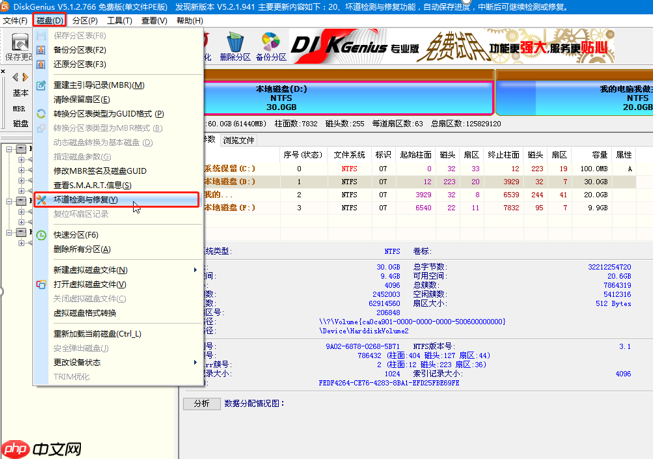Choose 查看S.M.A.R.T.信息(S) menu entry
The height and width of the screenshot is (459, 653).
coord(92,185)
